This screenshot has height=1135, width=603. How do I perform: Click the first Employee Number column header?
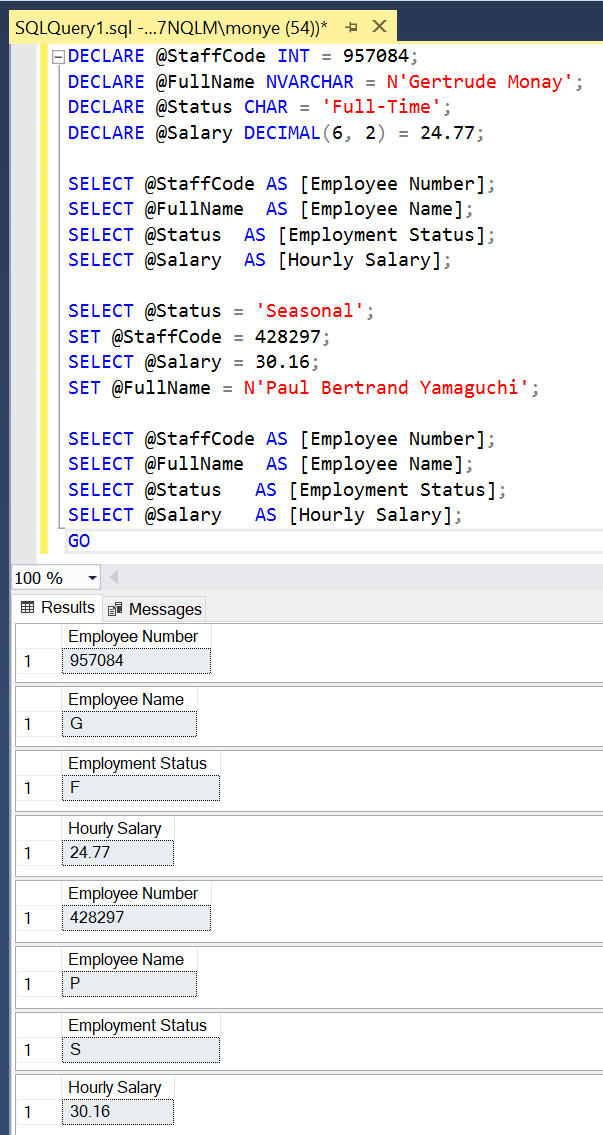[x=137, y=636]
